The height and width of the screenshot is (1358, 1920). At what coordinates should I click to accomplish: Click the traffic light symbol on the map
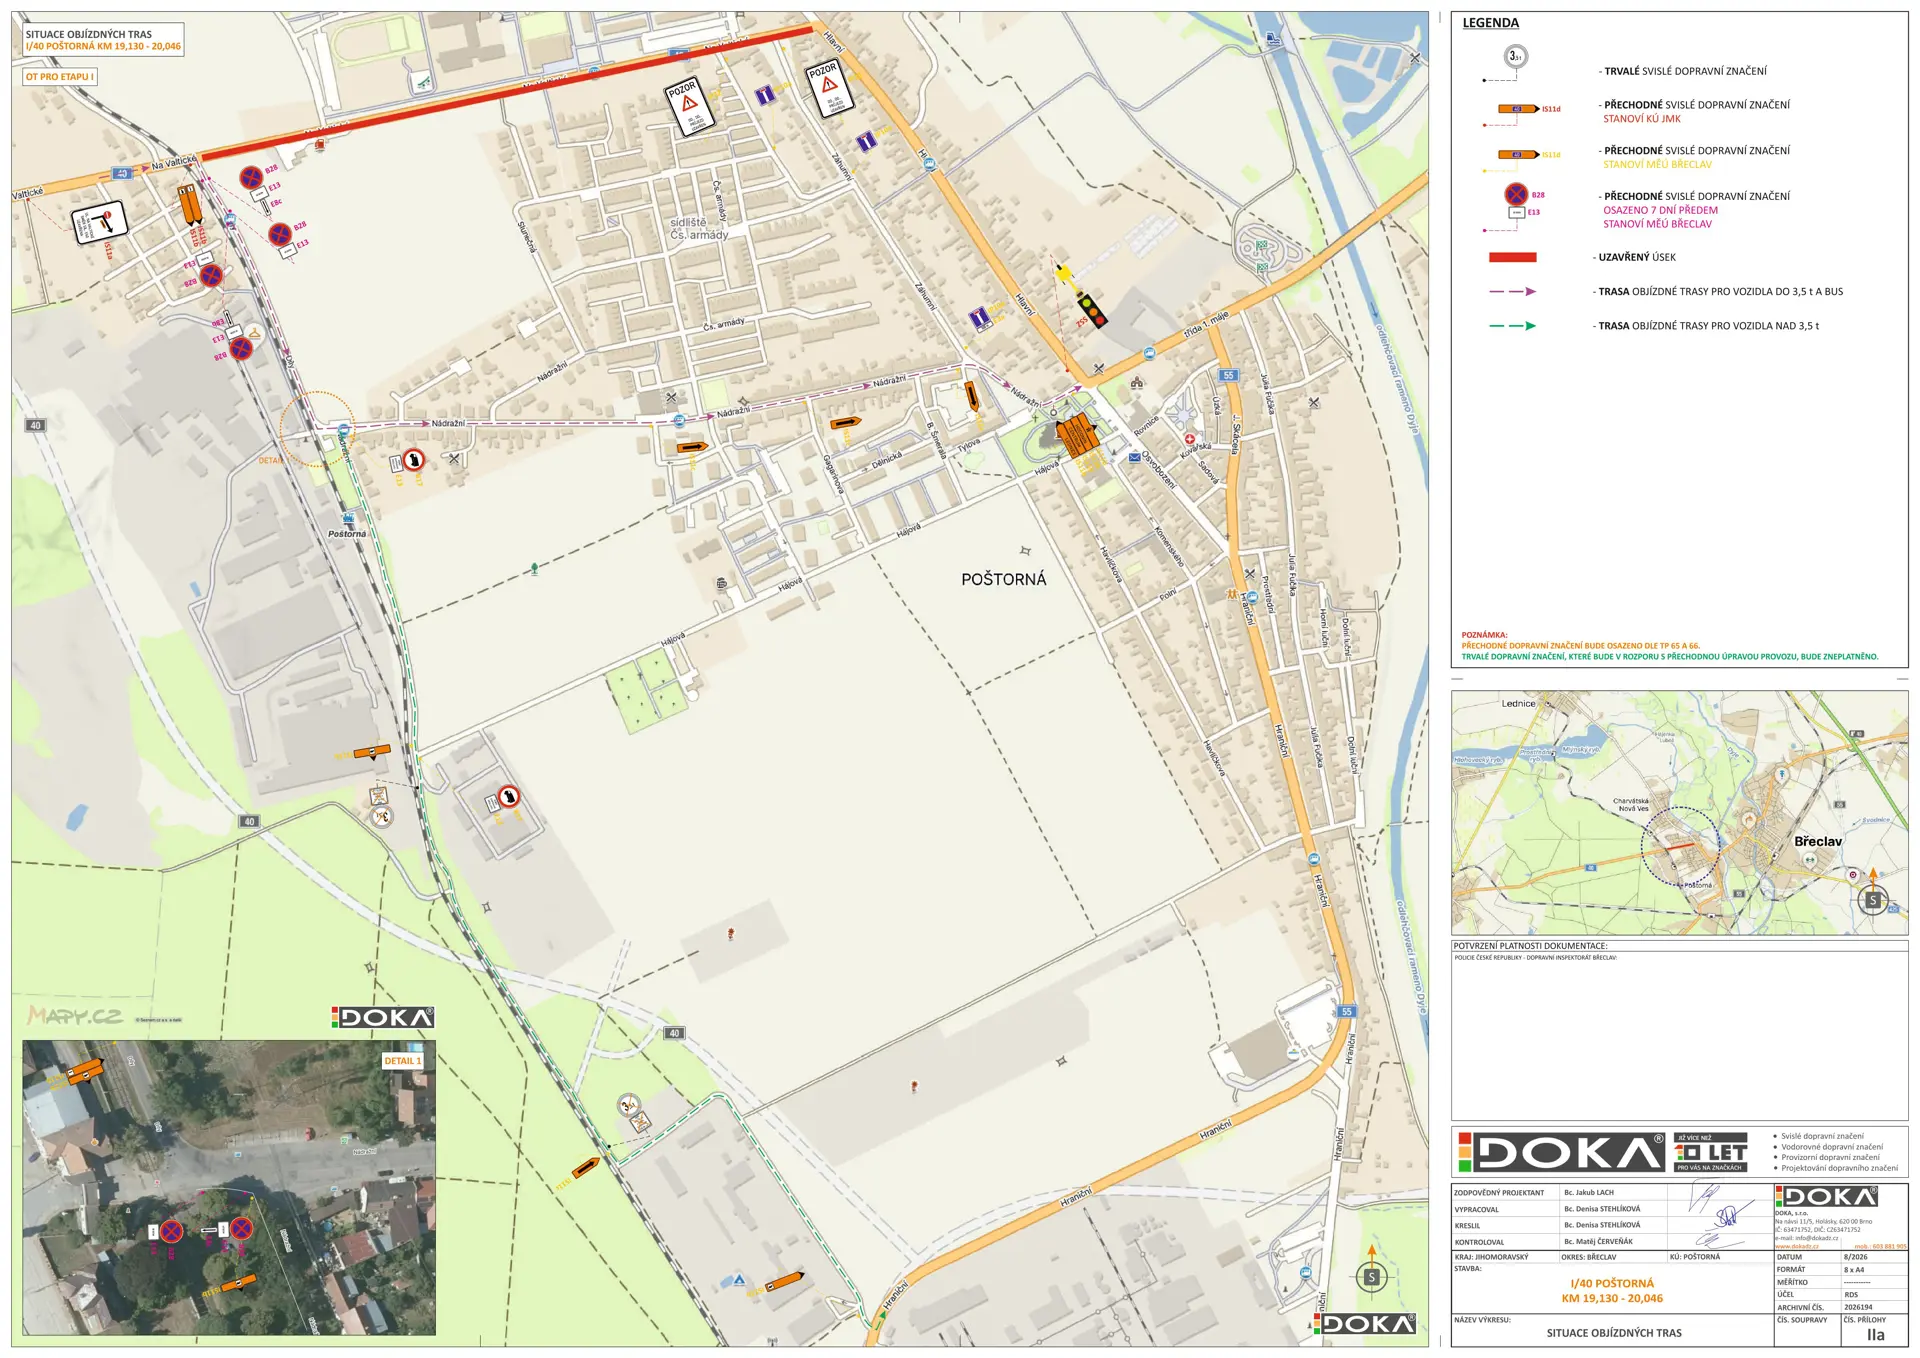tap(1091, 309)
